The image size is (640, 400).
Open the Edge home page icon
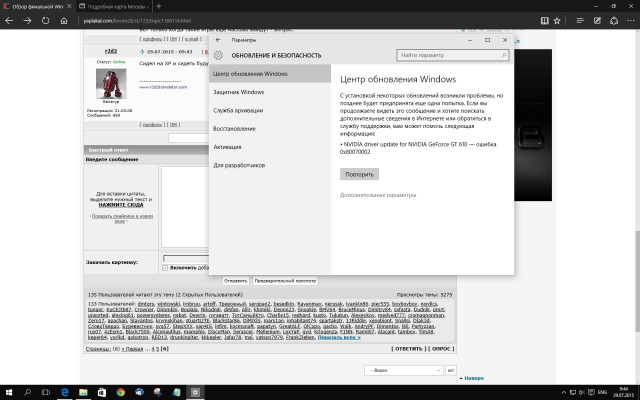[x=64, y=20]
